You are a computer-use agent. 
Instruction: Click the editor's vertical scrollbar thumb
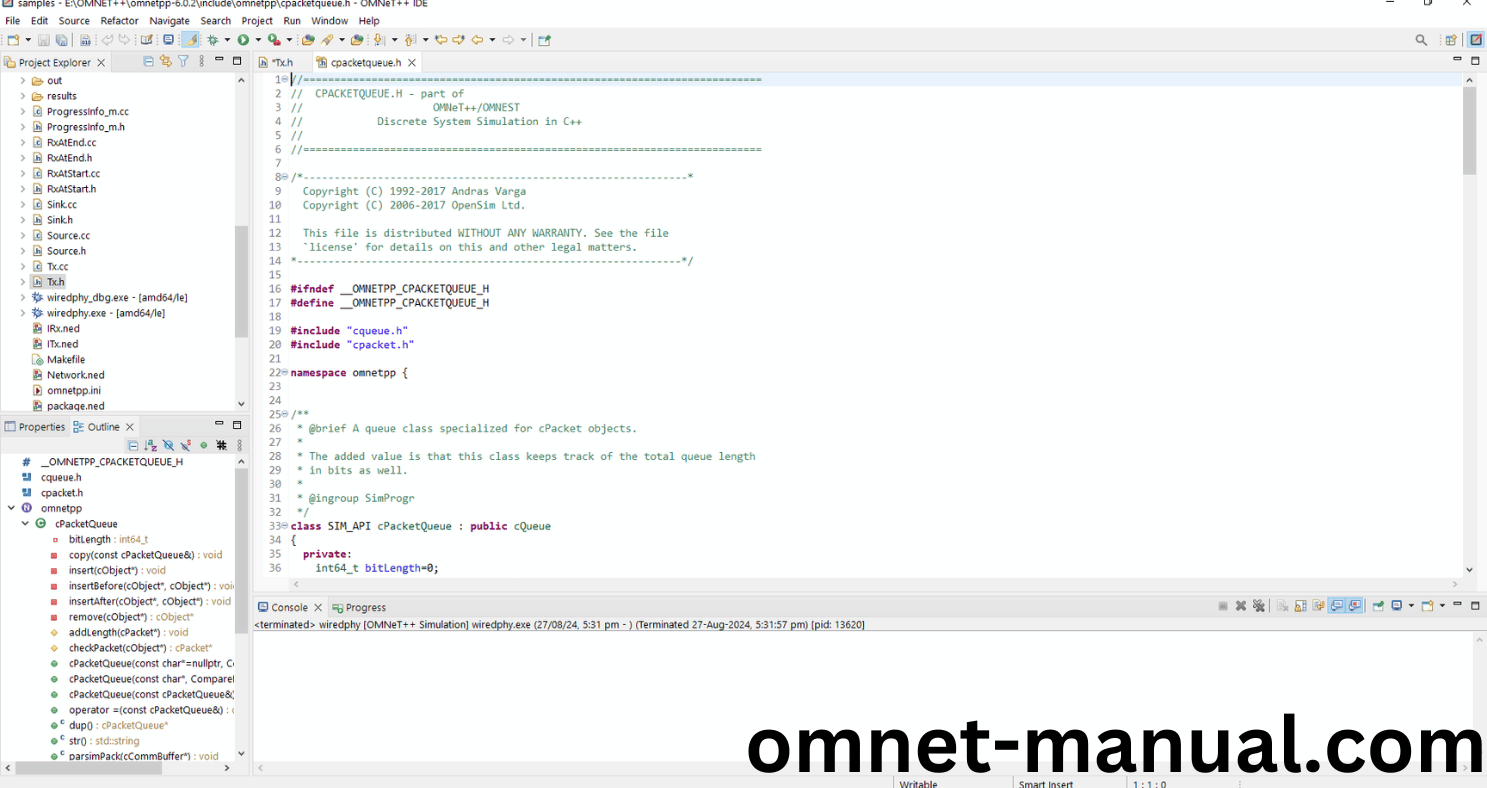coord(1469,130)
